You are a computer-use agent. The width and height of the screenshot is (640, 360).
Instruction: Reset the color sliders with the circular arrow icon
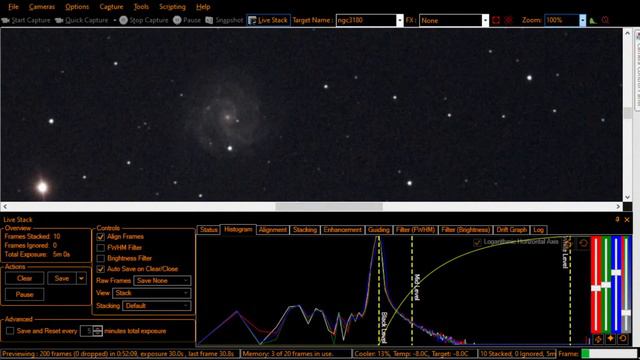click(x=623, y=339)
